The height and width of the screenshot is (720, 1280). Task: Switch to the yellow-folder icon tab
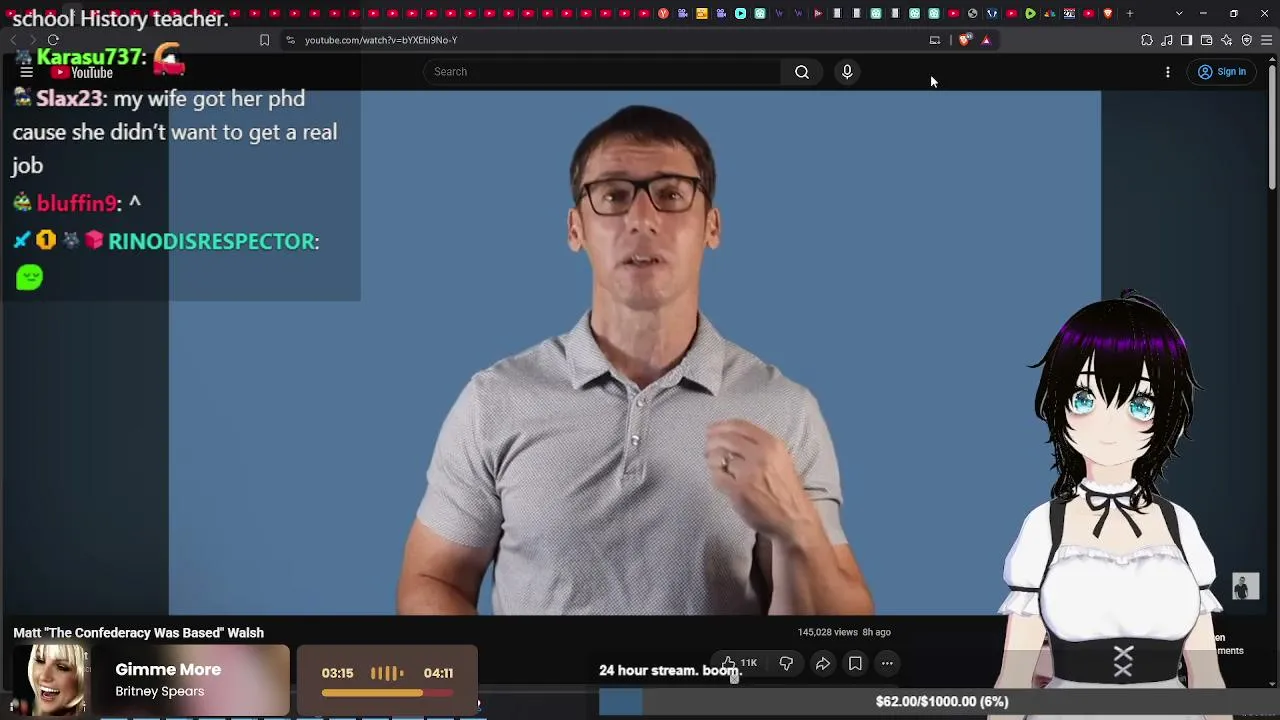coord(701,13)
